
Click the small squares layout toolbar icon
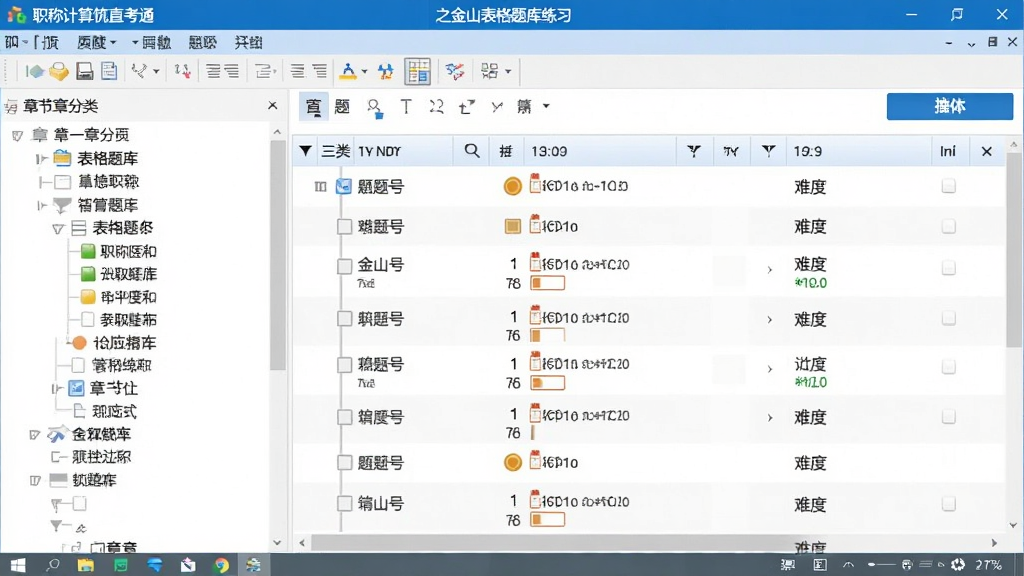[x=489, y=71]
